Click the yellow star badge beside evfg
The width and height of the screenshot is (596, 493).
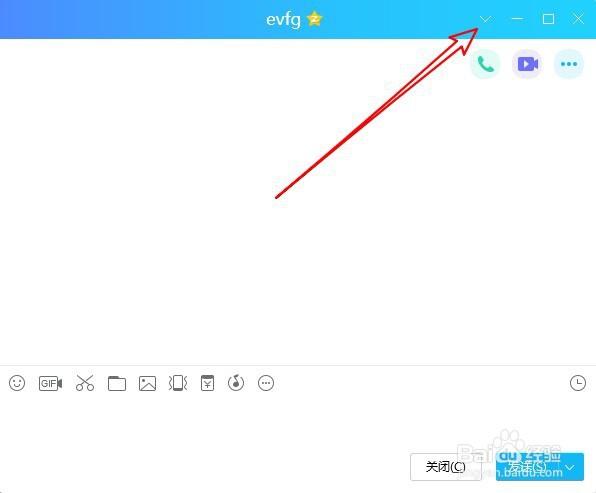pyautogui.click(x=314, y=19)
